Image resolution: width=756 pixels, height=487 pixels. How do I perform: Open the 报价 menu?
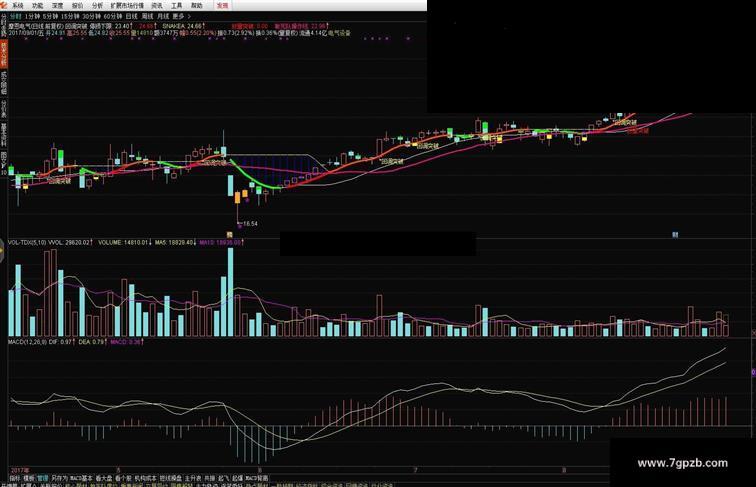point(77,6)
